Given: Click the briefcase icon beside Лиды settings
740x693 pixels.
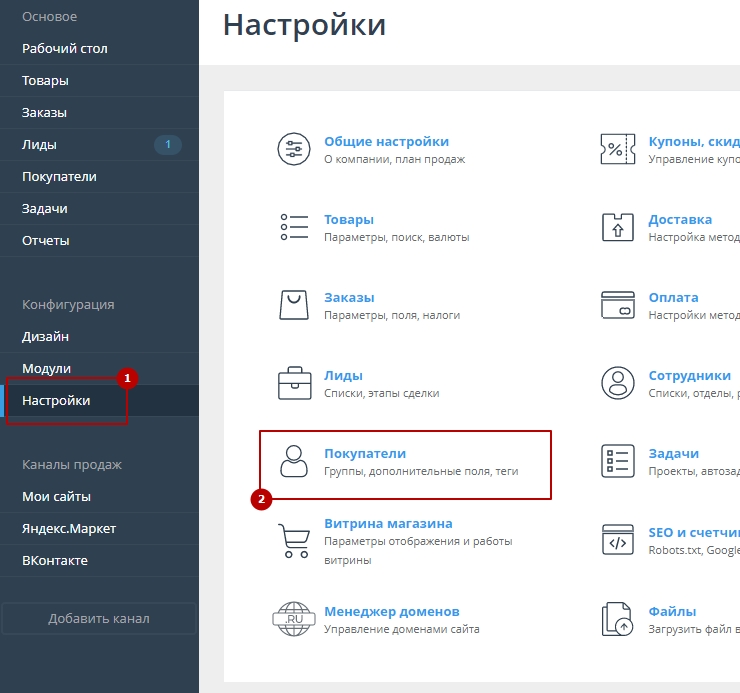Looking at the screenshot, I should [x=294, y=383].
